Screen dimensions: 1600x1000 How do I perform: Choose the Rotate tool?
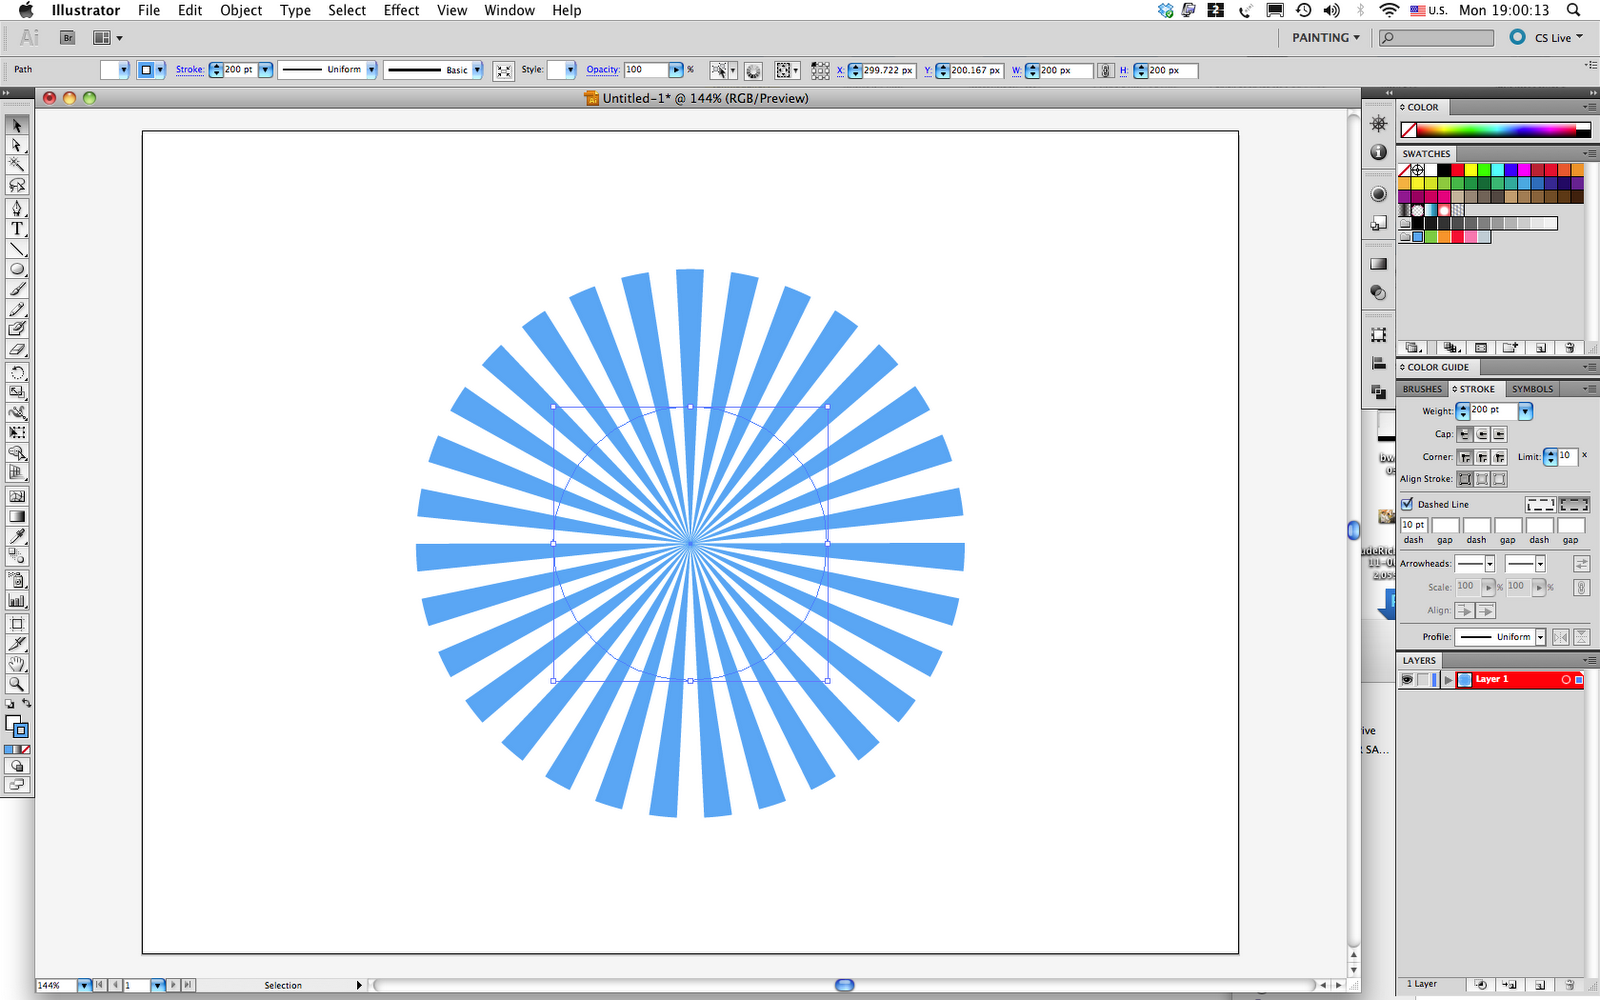[17, 372]
